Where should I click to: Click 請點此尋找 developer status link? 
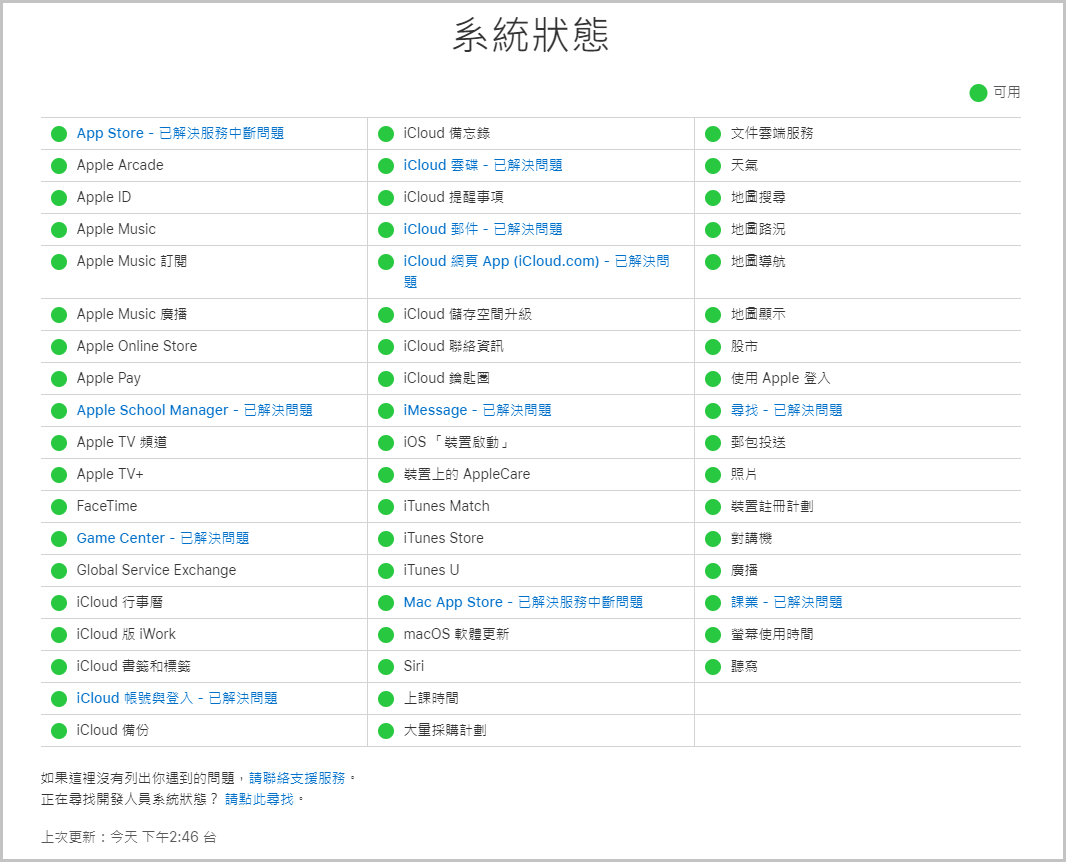[259, 799]
